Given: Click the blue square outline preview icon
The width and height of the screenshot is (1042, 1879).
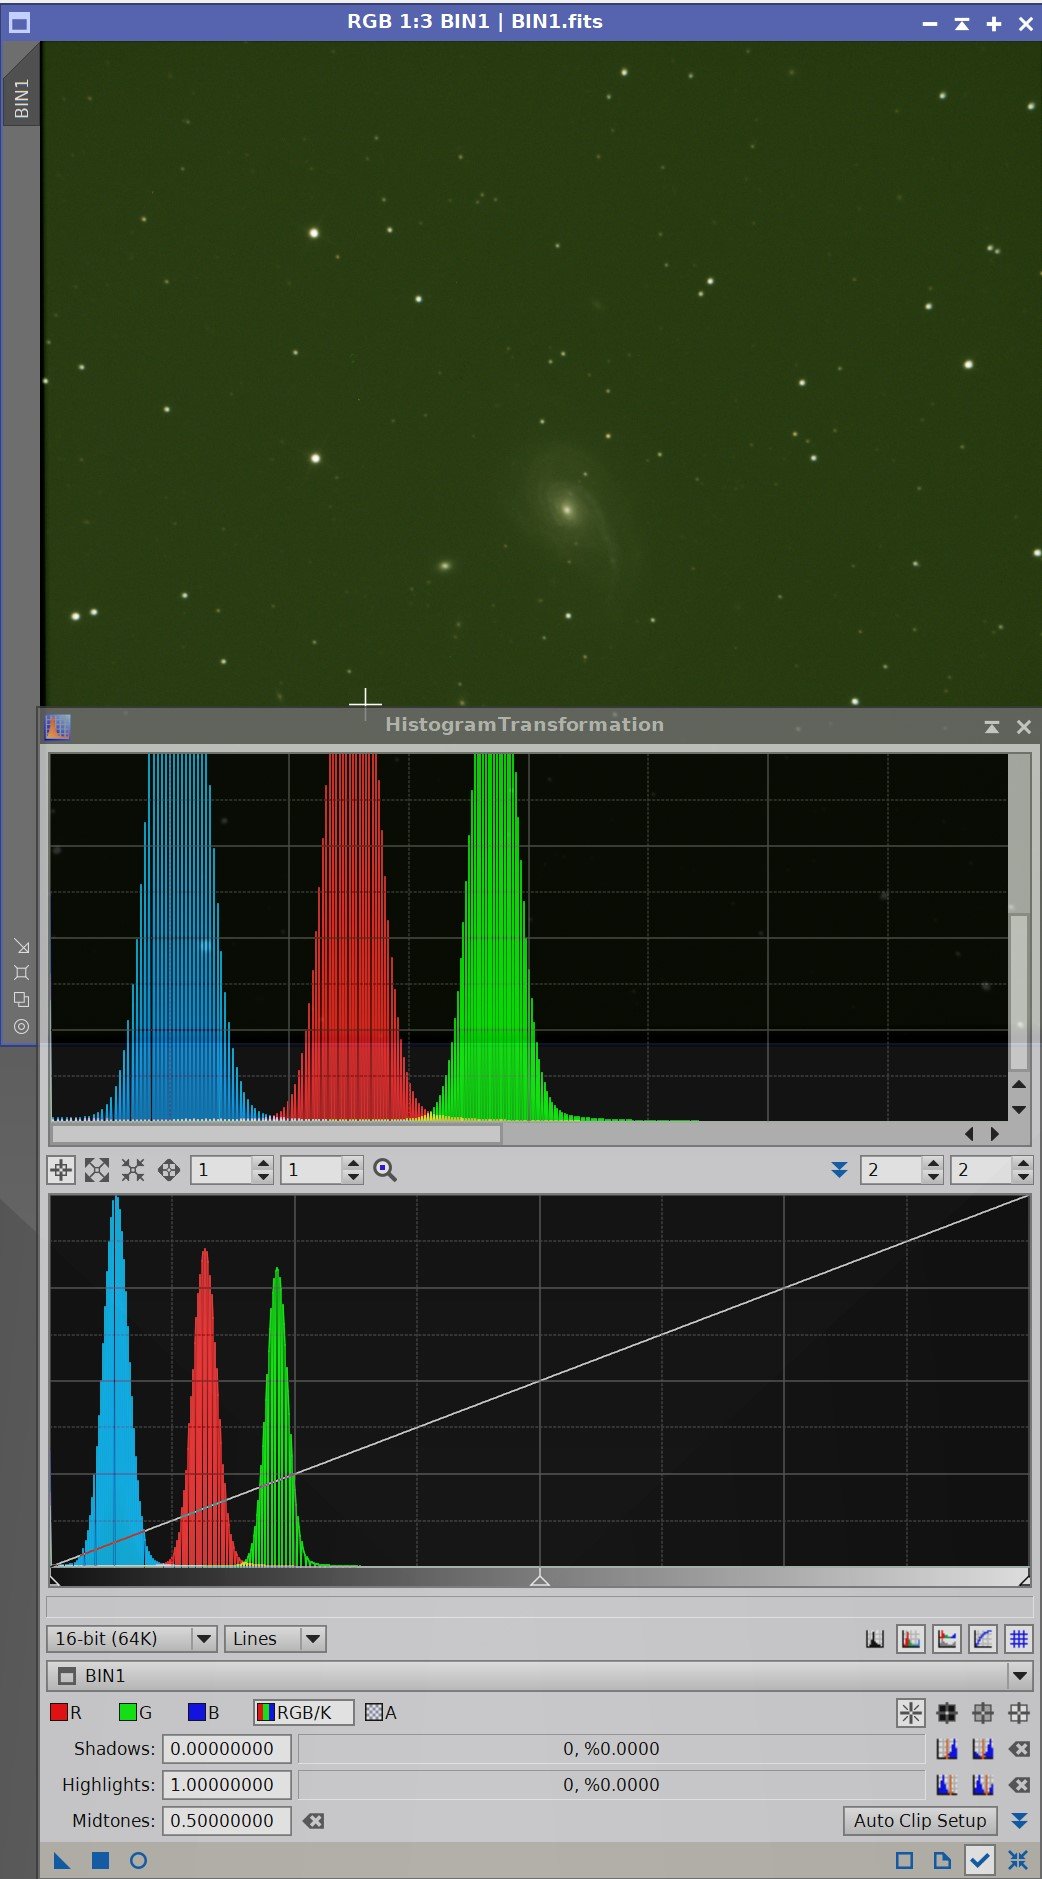Looking at the screenshot, I should [x=904, y=1861].
